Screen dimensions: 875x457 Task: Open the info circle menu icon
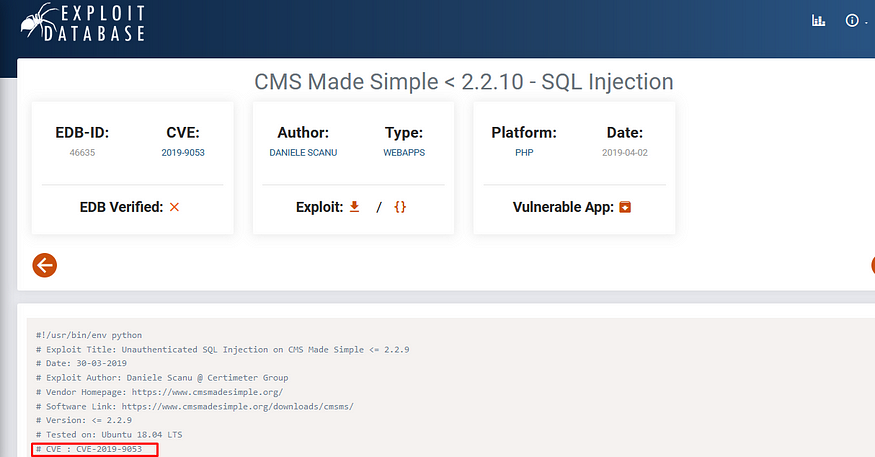[852, 21]
